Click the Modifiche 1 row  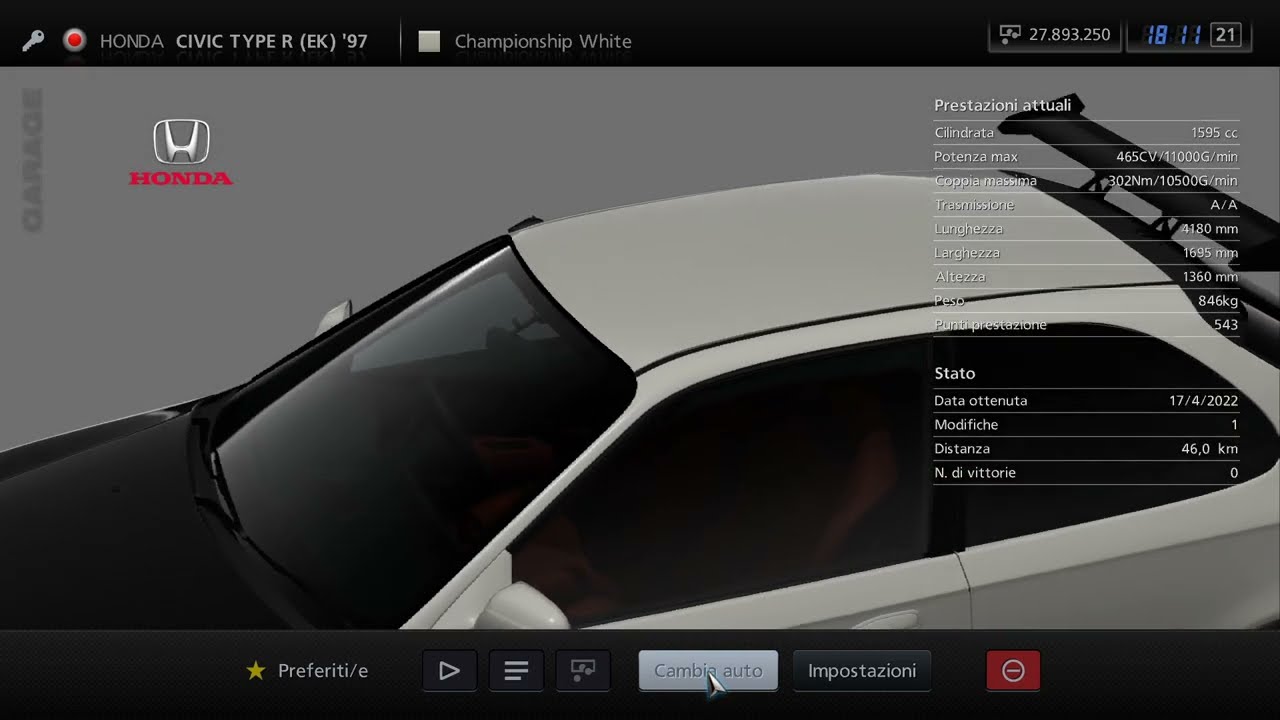coord(1086,424)
